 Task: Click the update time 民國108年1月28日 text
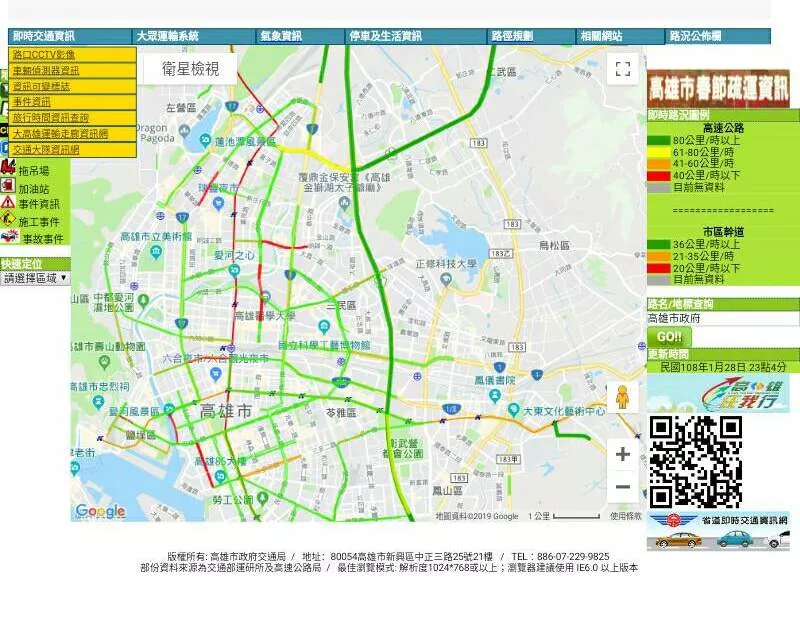click(x=723, y=367)
